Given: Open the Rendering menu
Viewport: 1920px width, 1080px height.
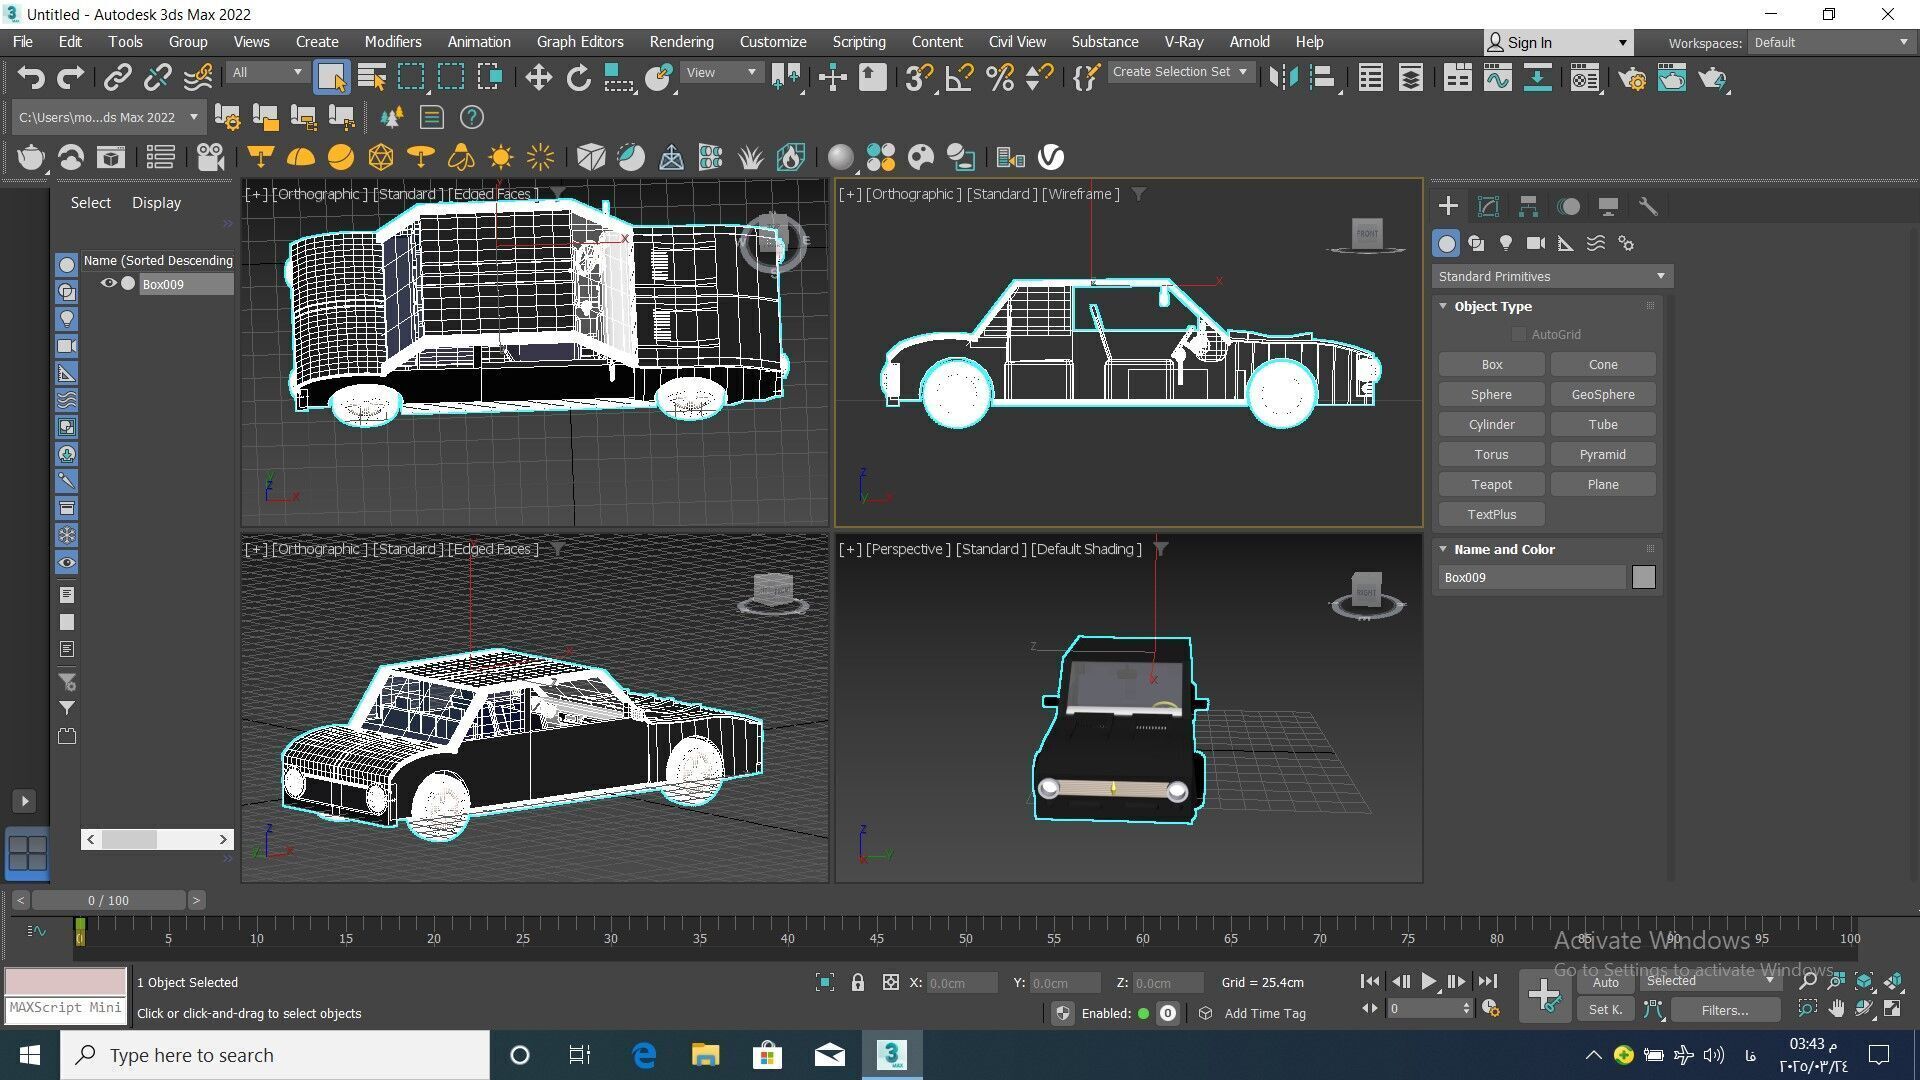Looking at the screenshot, I should pyautogui.click(x=681, y=42).
